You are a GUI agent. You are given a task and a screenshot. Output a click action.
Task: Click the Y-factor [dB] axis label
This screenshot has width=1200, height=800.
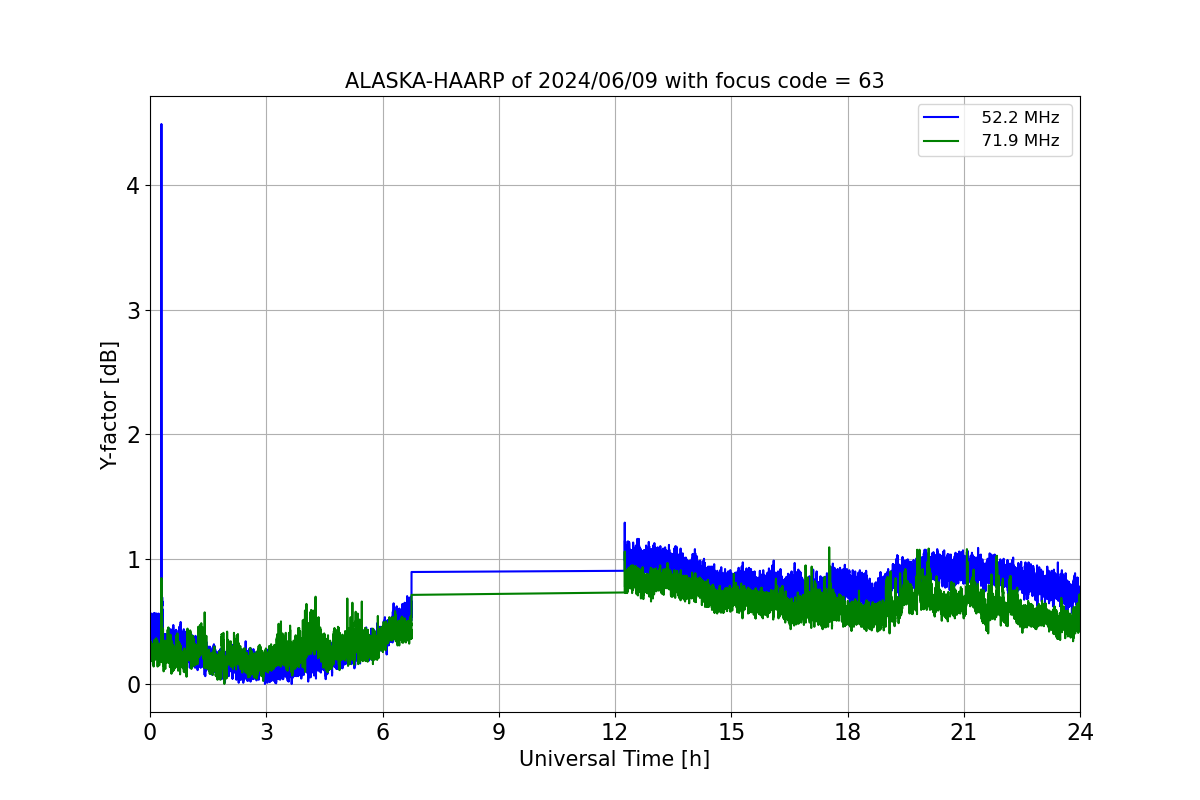click(x=110, y=405)
